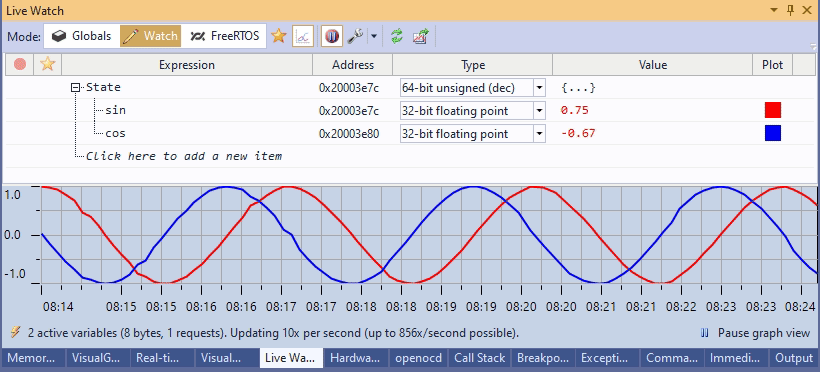Click "Click here to add a new item"
This screenshot has height=372, width=820.
184,156
